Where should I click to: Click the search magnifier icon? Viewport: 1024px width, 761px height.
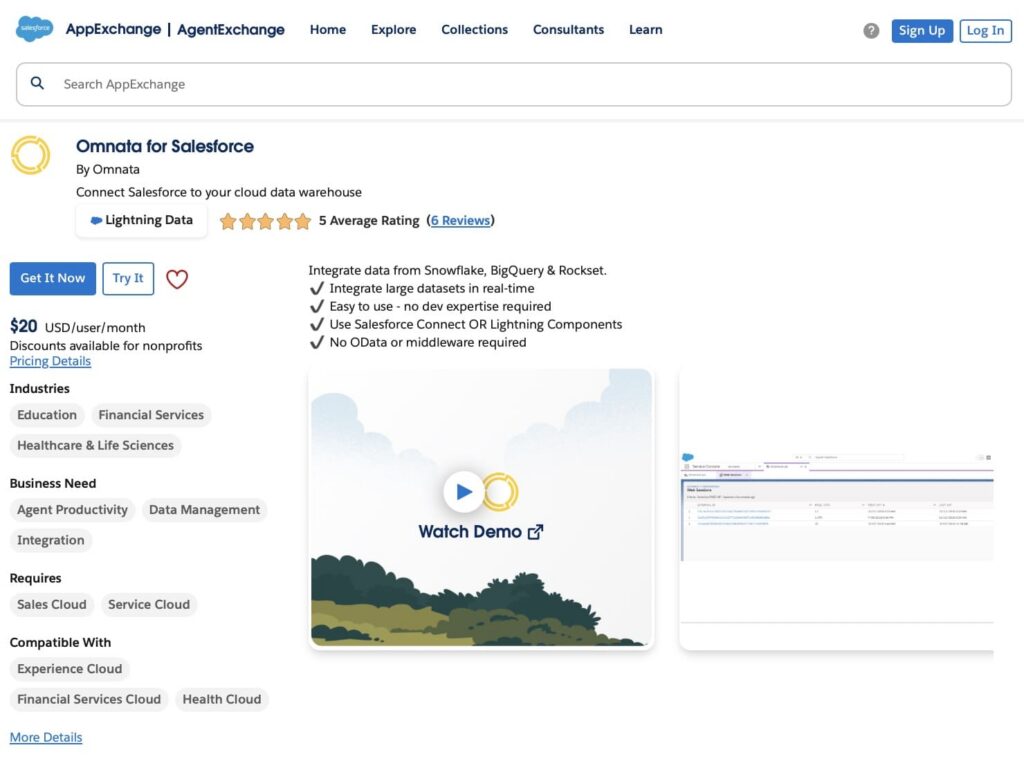pos(38,84)
